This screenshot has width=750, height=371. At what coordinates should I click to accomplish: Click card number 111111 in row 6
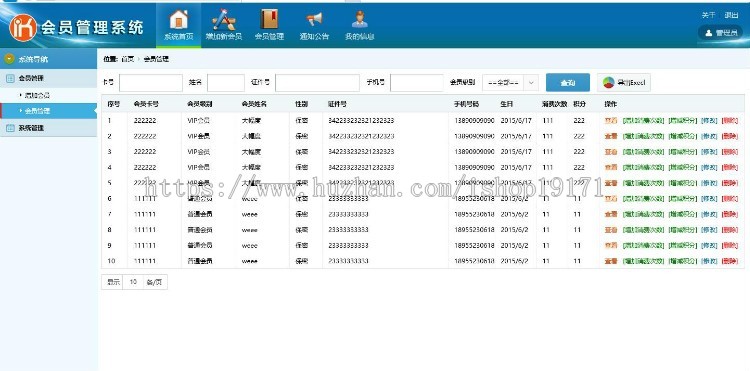[145, 198]
